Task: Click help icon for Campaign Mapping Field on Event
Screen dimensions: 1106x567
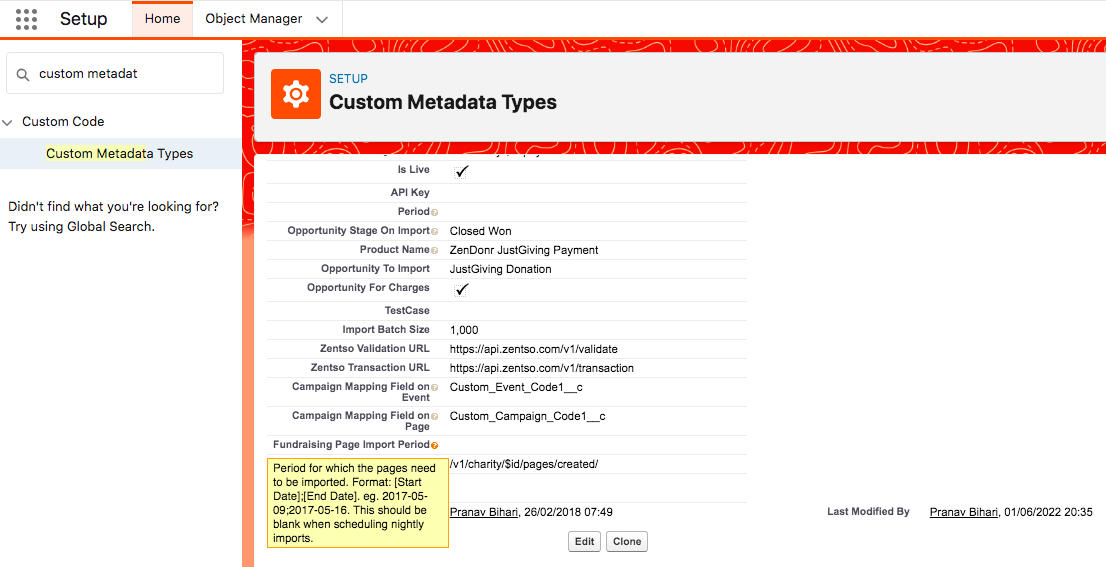Action: pyautogui.click(x=434, y=388)
